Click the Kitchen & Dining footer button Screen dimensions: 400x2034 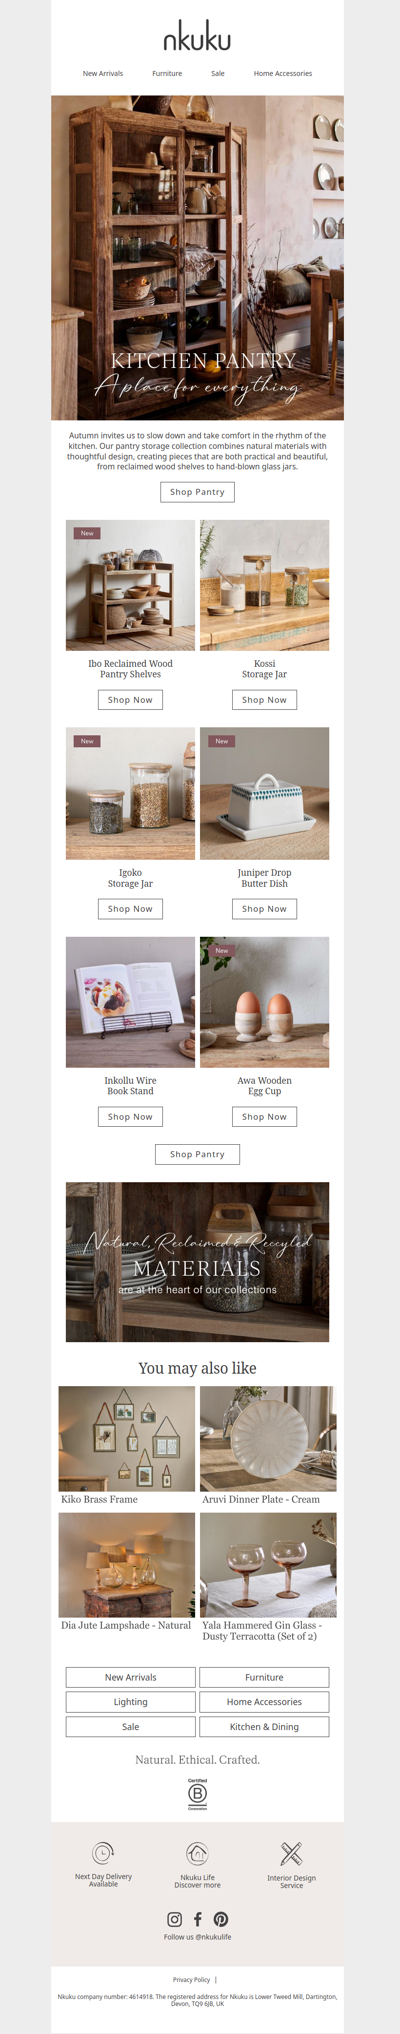click(264, 1727)
